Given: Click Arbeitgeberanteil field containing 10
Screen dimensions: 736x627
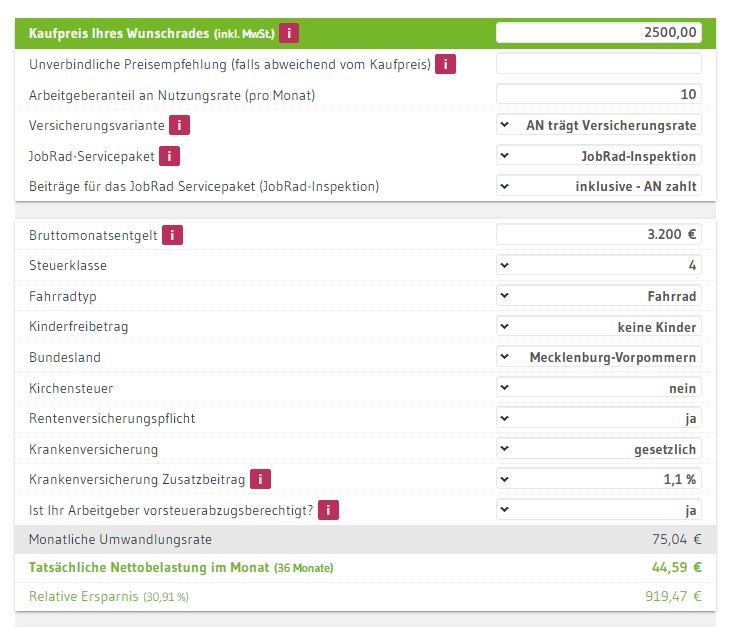Looking at the screenshot, I should point(598,94).
